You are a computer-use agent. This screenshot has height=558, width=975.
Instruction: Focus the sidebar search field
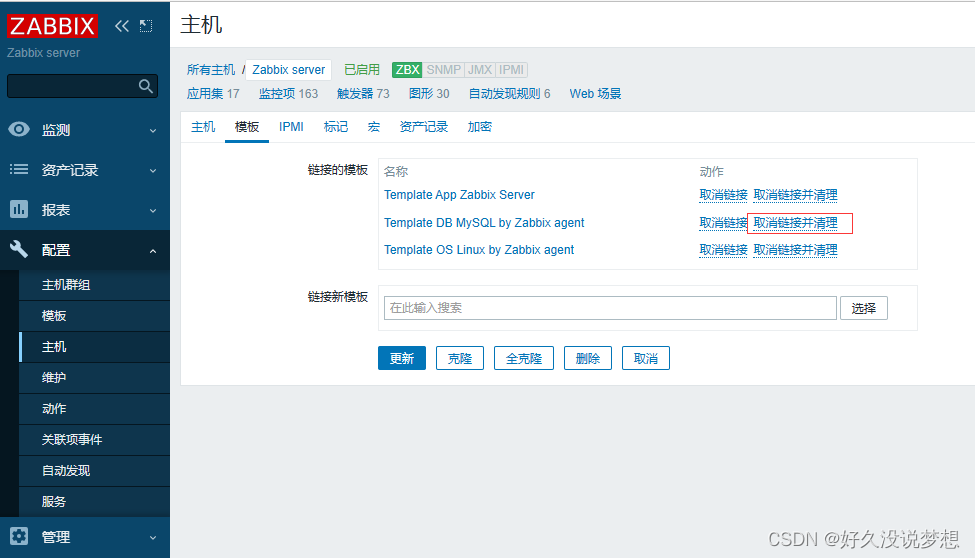point(82,86)
